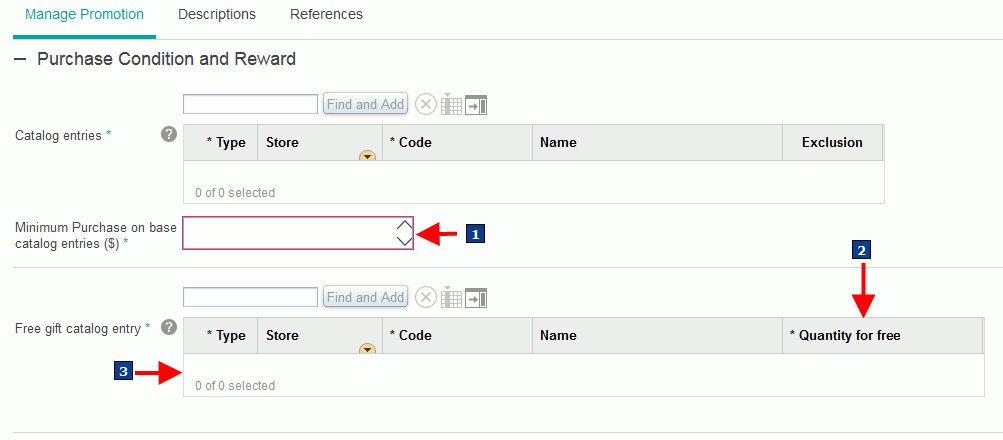Increase Minimum Purchase value with up arrow
Image resolution: width=1003 pixels, height=440 pixels.
[x=403, y=226]
